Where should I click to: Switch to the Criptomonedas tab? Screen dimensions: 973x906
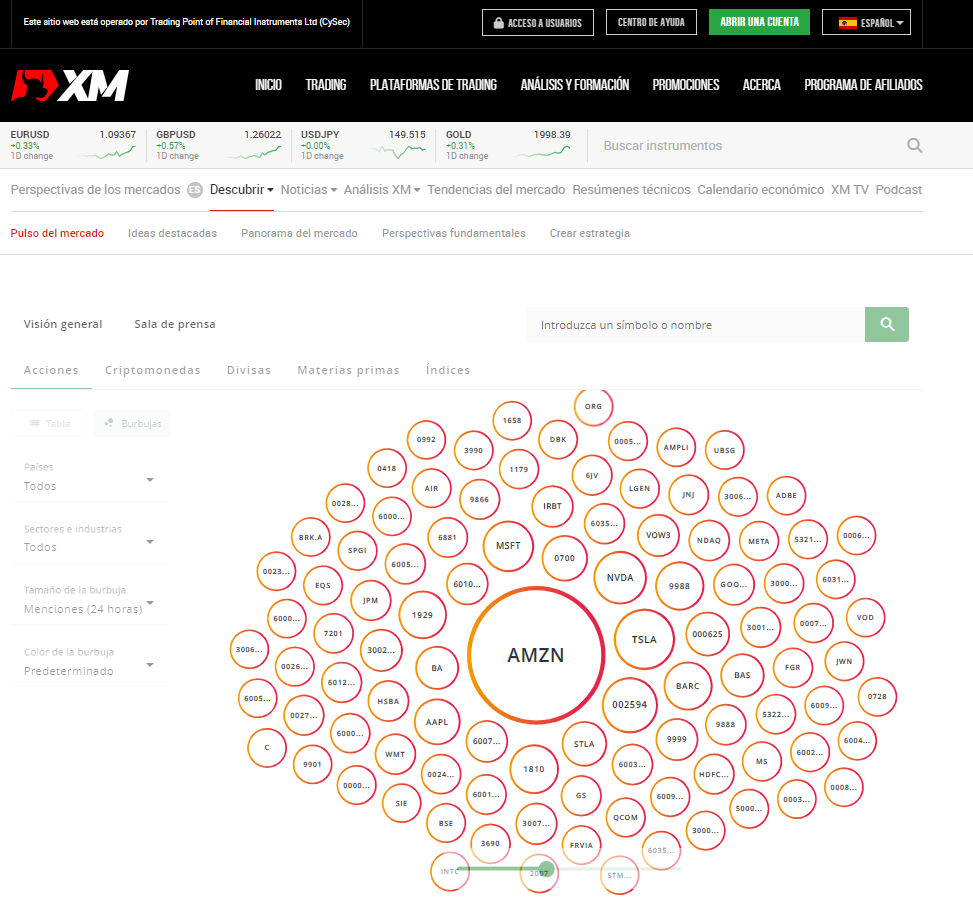(x=152, y=370)
